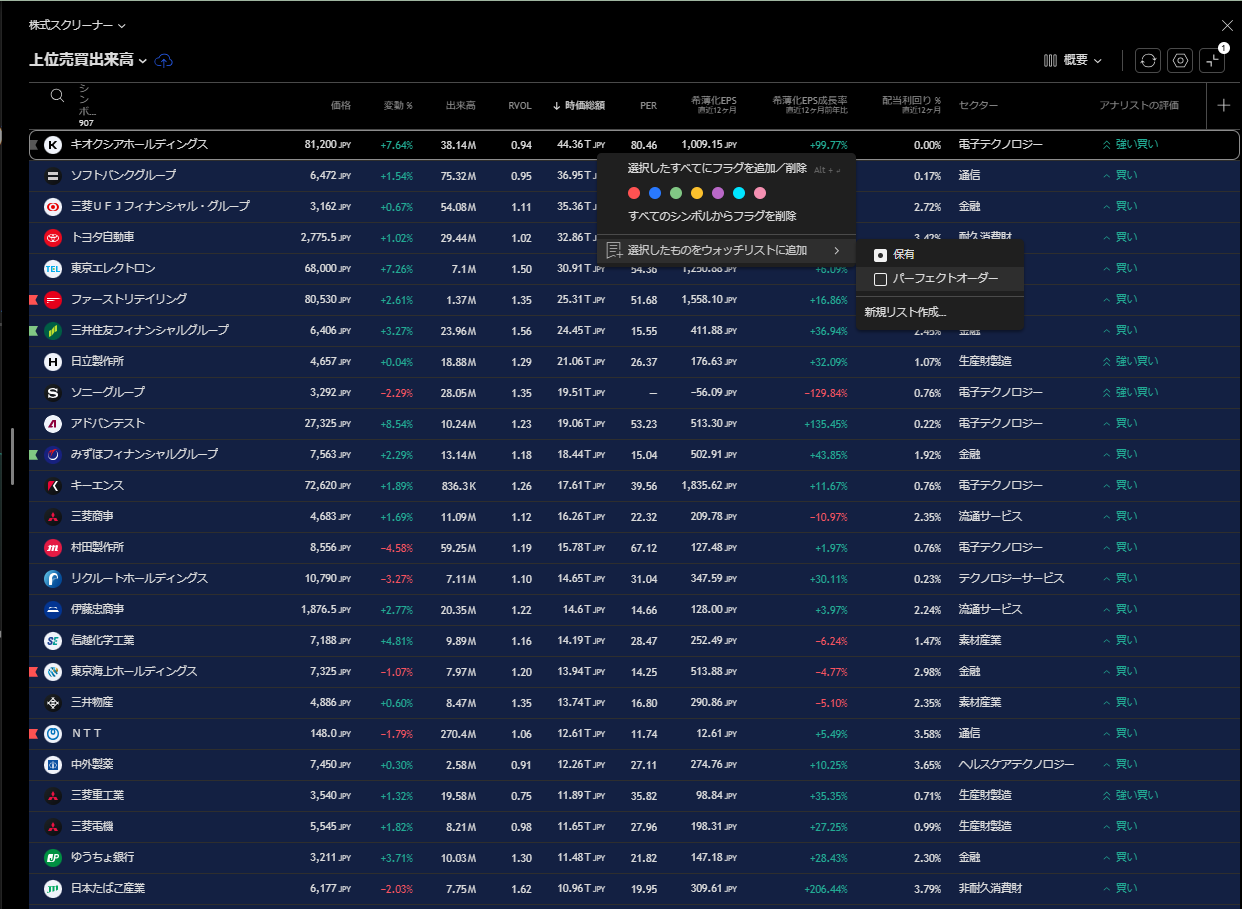Expand 選択したものをウォッチリストに追加 submenu arrow
This screenshot has width=1242, height=909.
click(836, 250)
